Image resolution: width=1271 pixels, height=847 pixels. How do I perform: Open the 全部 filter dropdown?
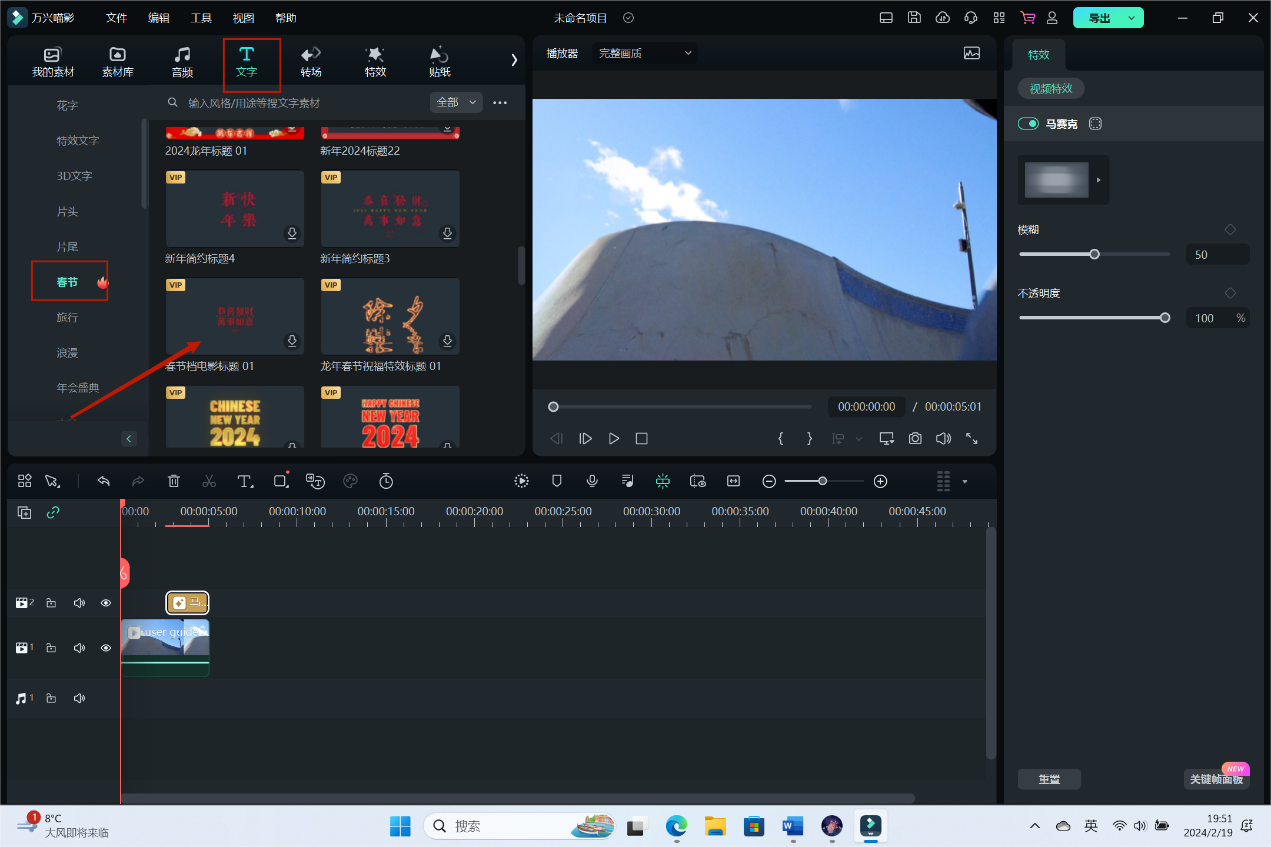click(456, 102)
